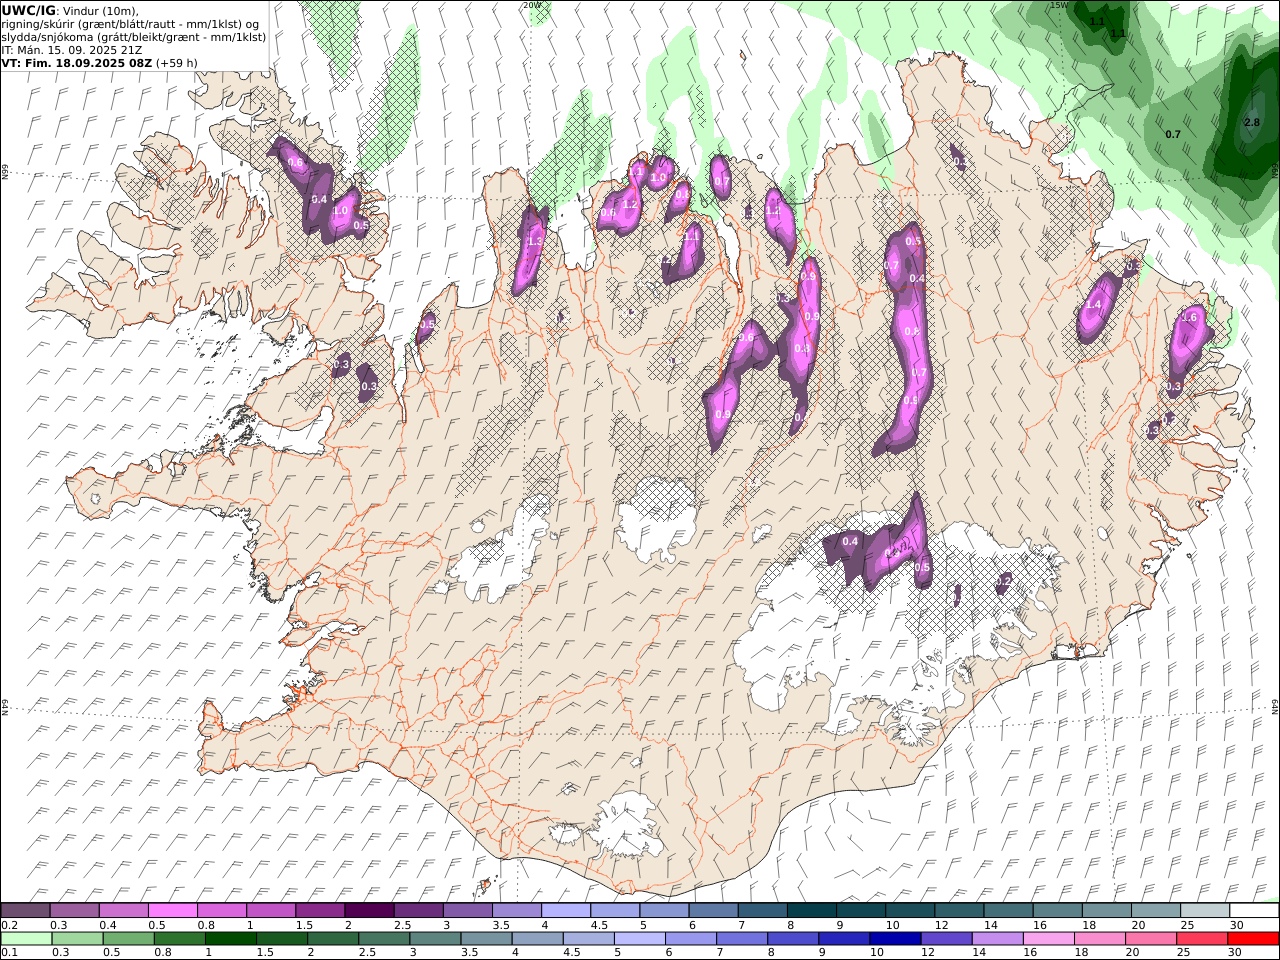Click the init time 'IT: Mán. 15. 09. 2025 21Z'
This screenshot has width=1280, height=960.
(72, 49)
